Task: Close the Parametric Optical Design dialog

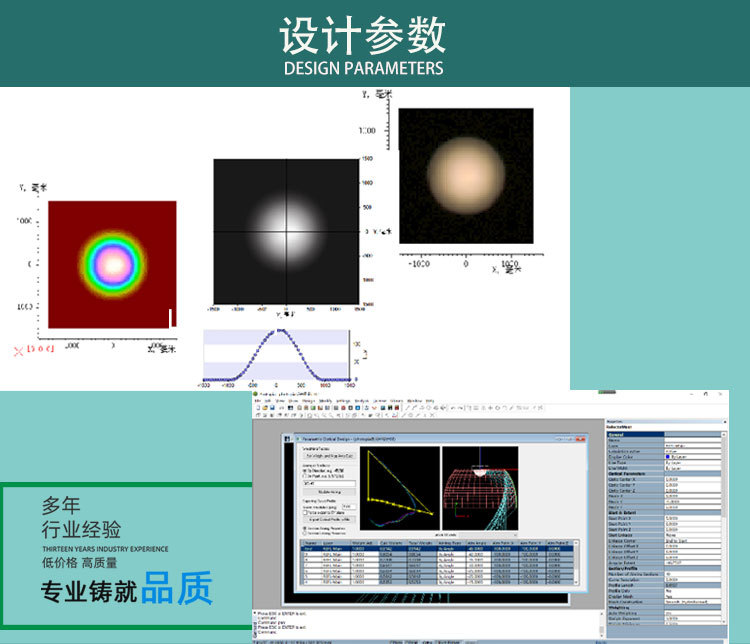Action: 580,439
